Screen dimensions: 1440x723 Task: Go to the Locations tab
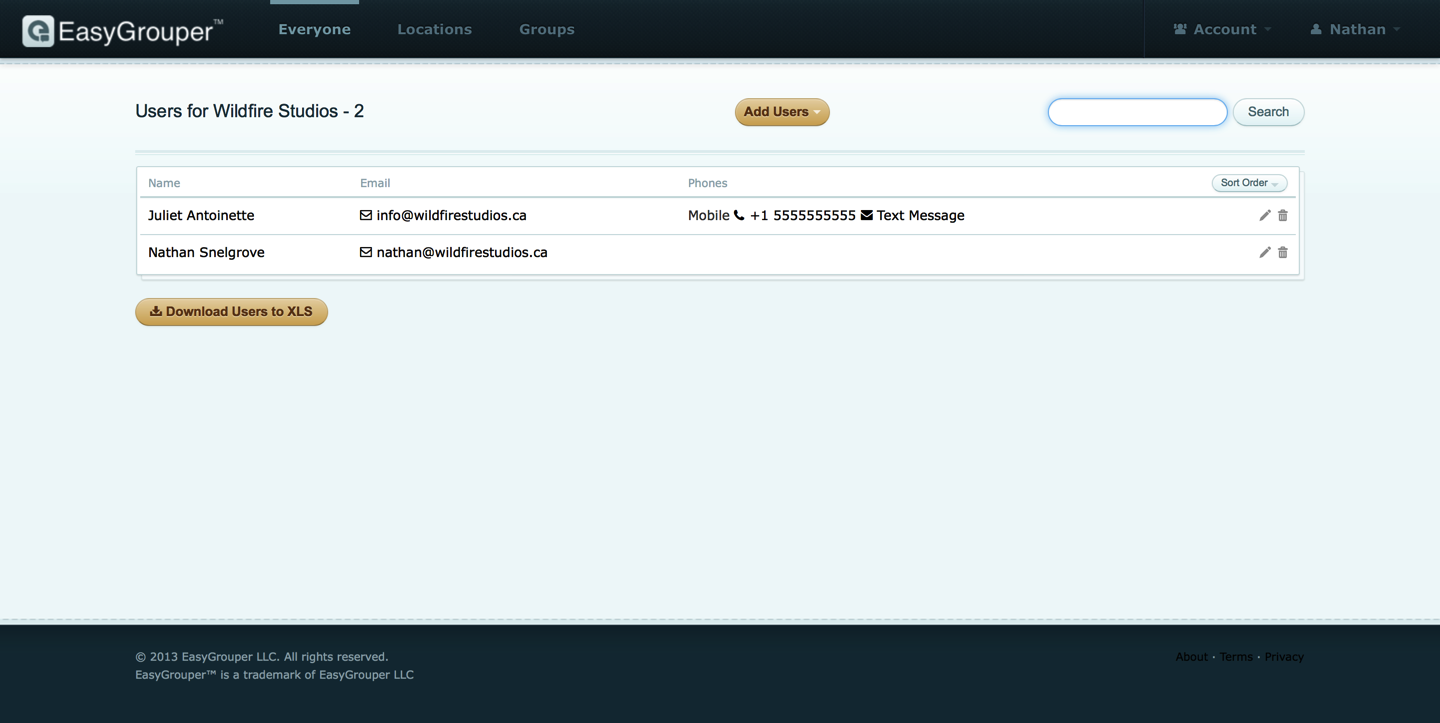434,29
